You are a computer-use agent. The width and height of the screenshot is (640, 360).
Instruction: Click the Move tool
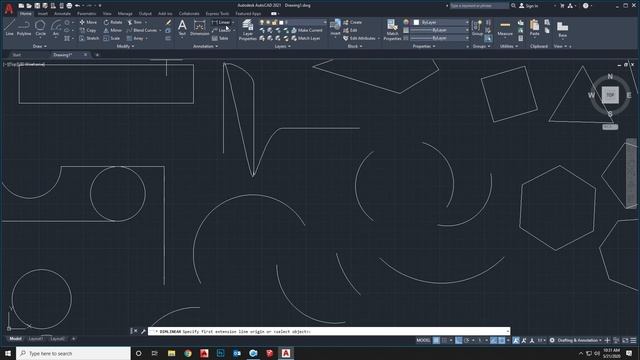(88, 22)
